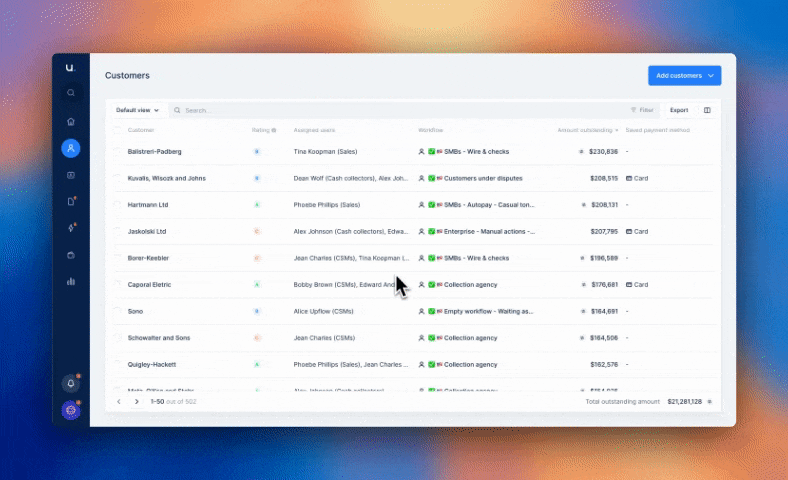The image size is (788, 480).
Task: Click the Customers under disputes workflow
Action: pyautogui.click(x=483, y=178)
